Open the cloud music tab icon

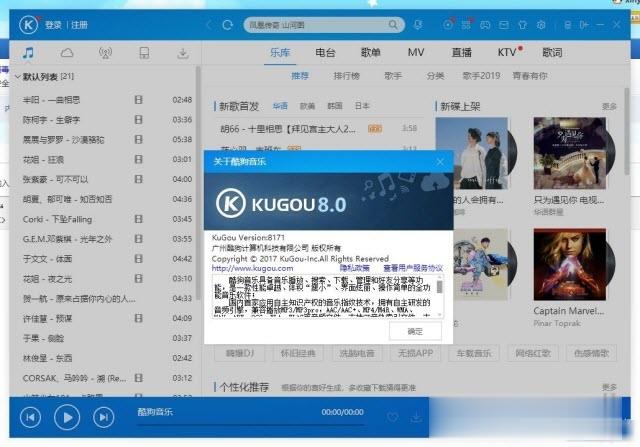[67, 53]
